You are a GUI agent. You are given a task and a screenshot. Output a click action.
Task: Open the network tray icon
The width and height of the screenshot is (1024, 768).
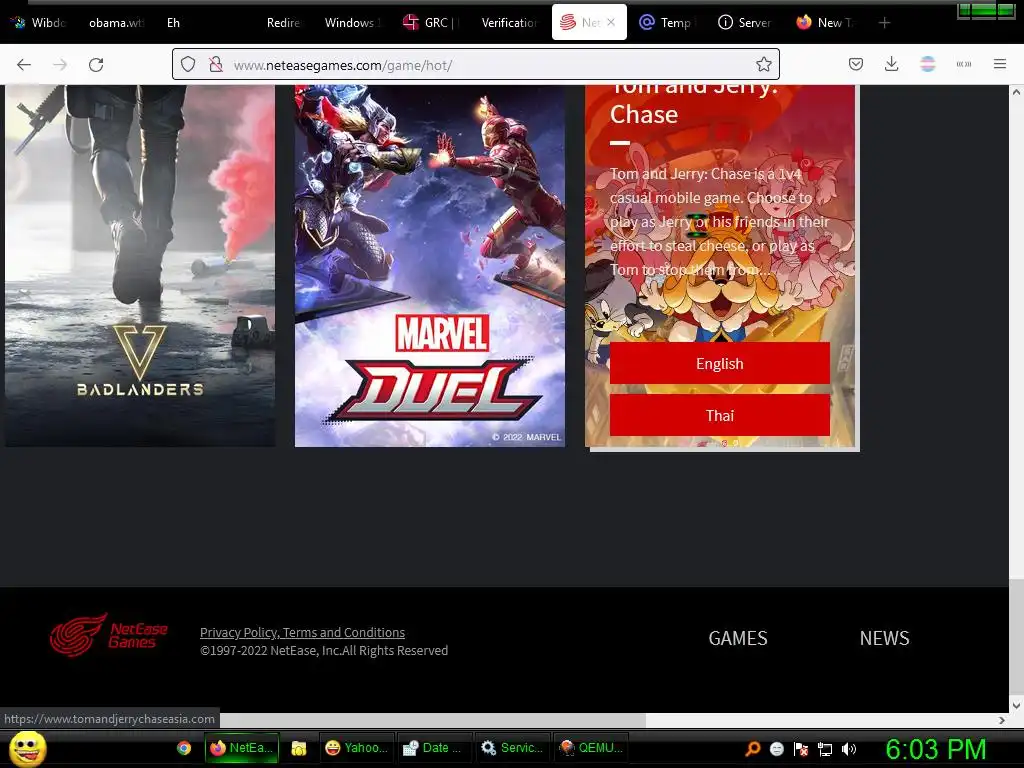[x=825, y=749]
